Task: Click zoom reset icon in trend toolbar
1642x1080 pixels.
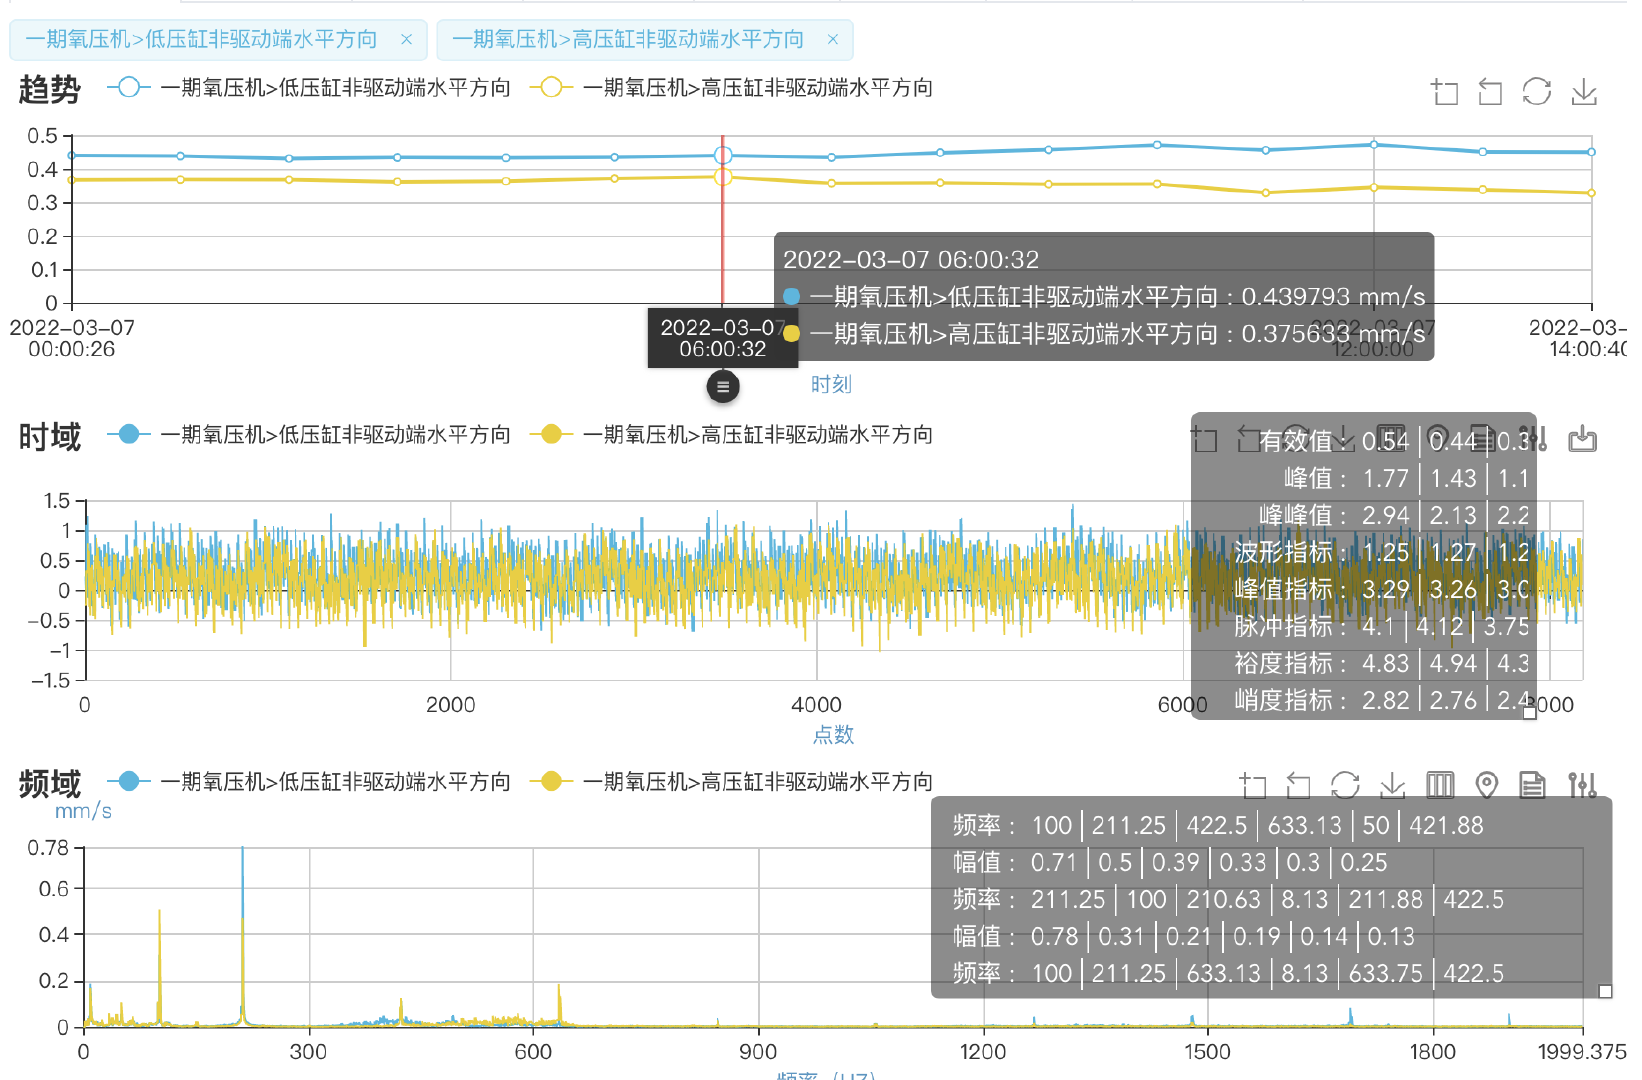Action: [1490, 92]
